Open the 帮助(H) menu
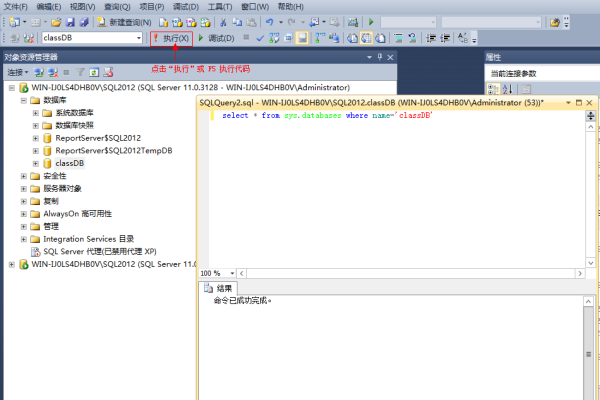 290,7
